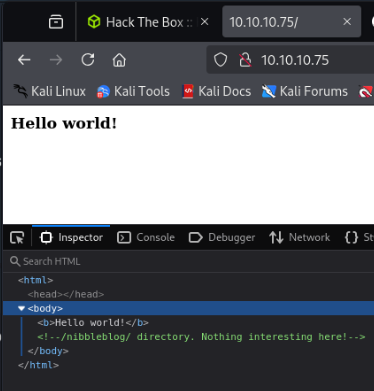The width and height of the screenshot is (374, 391).
Task: Go forward one page
Action: [x=56, y=60]
